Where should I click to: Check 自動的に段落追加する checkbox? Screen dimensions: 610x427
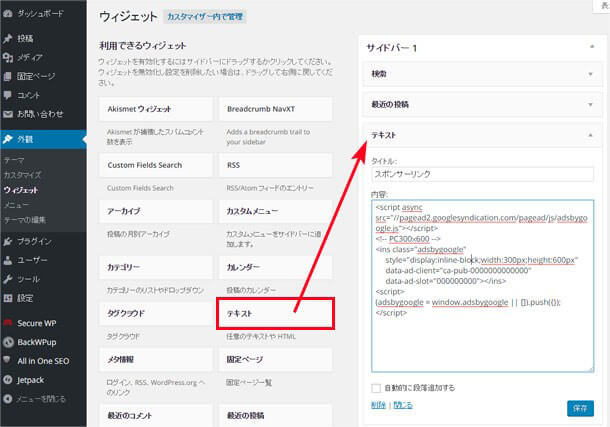tap(376, 388)
